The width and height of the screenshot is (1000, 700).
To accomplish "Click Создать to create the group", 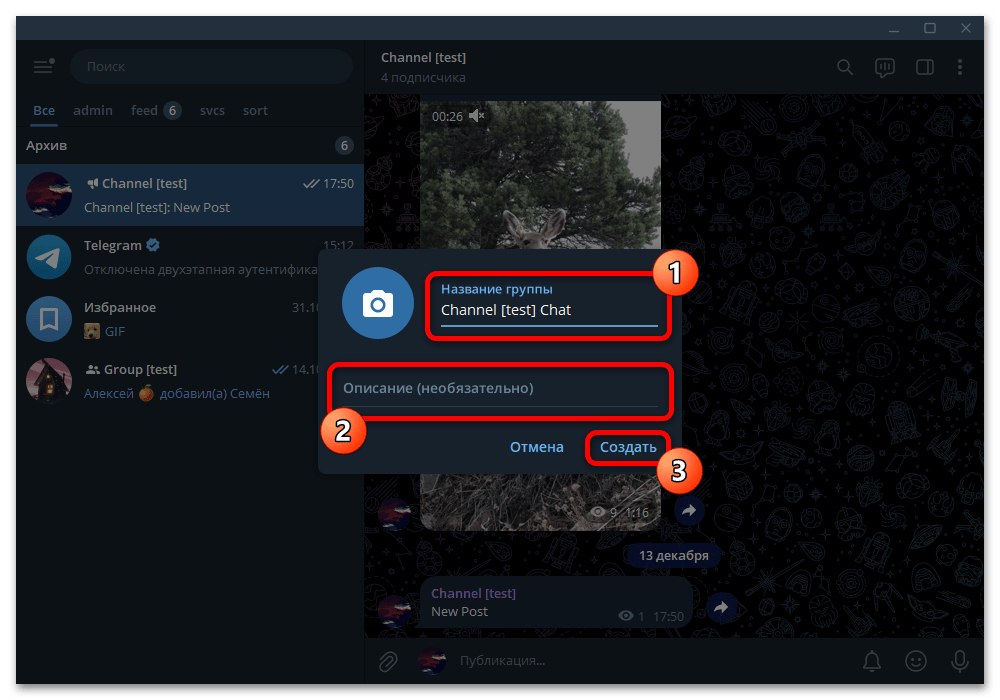I will (x=628, y=448).
